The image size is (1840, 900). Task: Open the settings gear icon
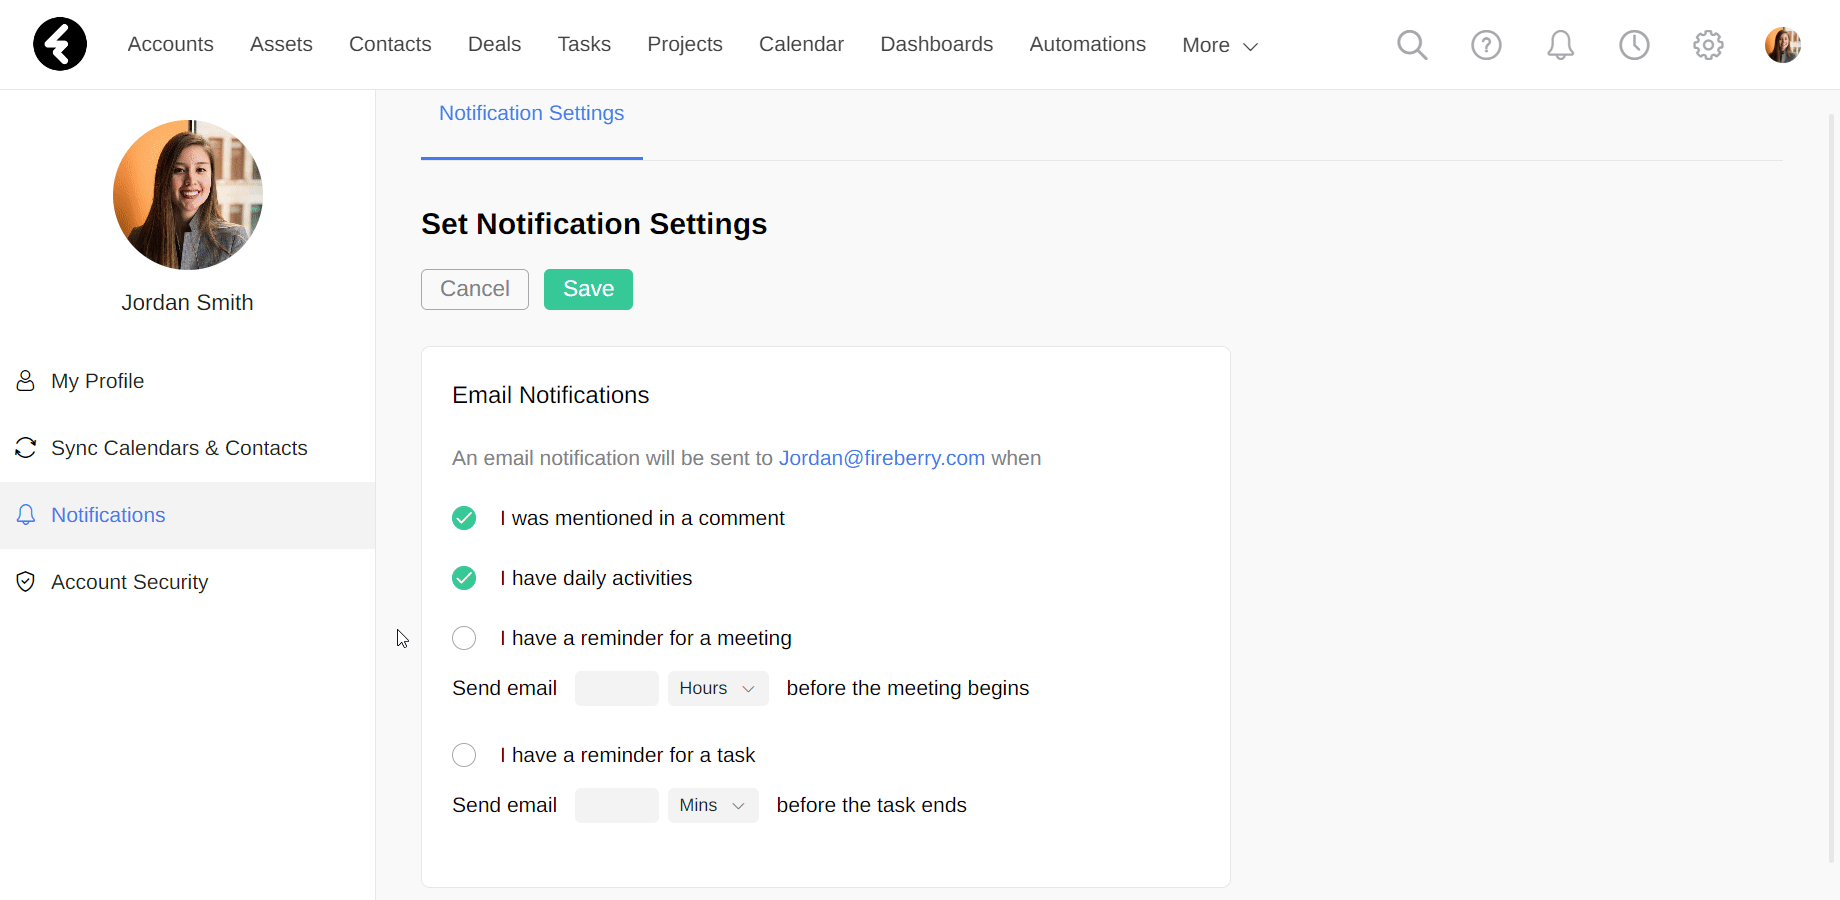[x=1708, y=45]
